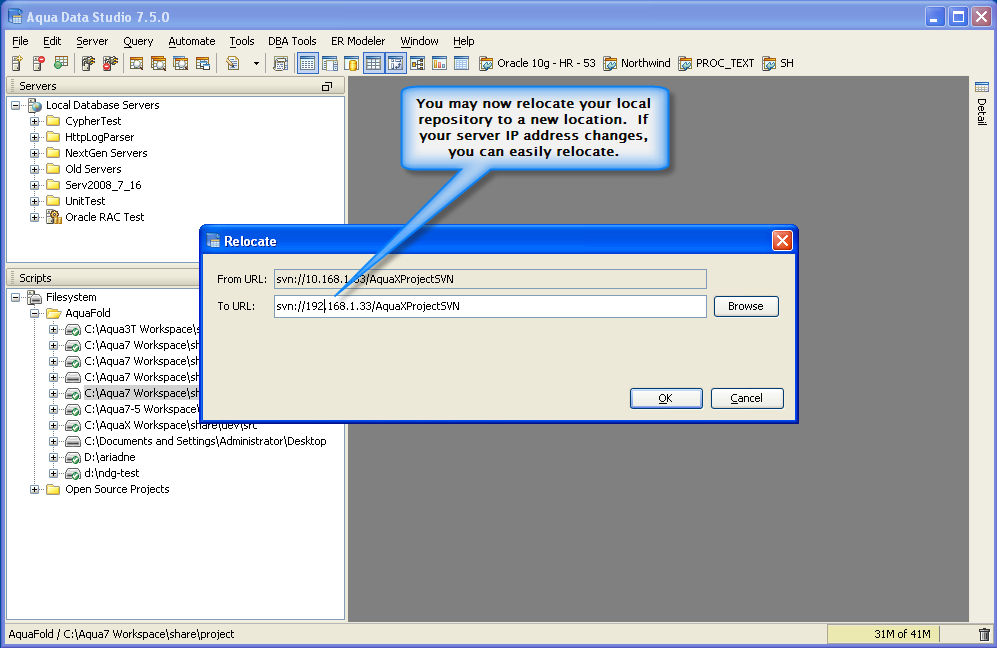Viewport: 997px width, 648px height.
Task: Click the From URL read-only field
Action: [490, 279]
